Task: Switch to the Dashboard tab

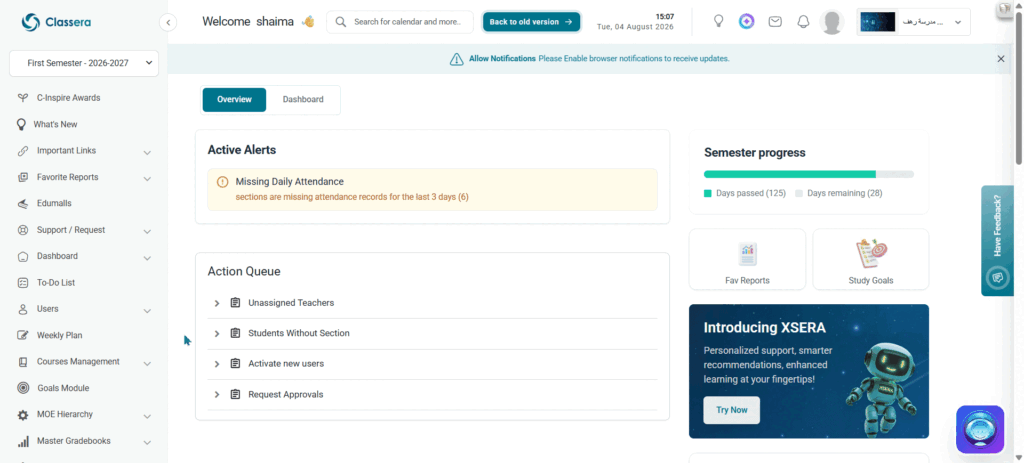Action: click(303, 100)
